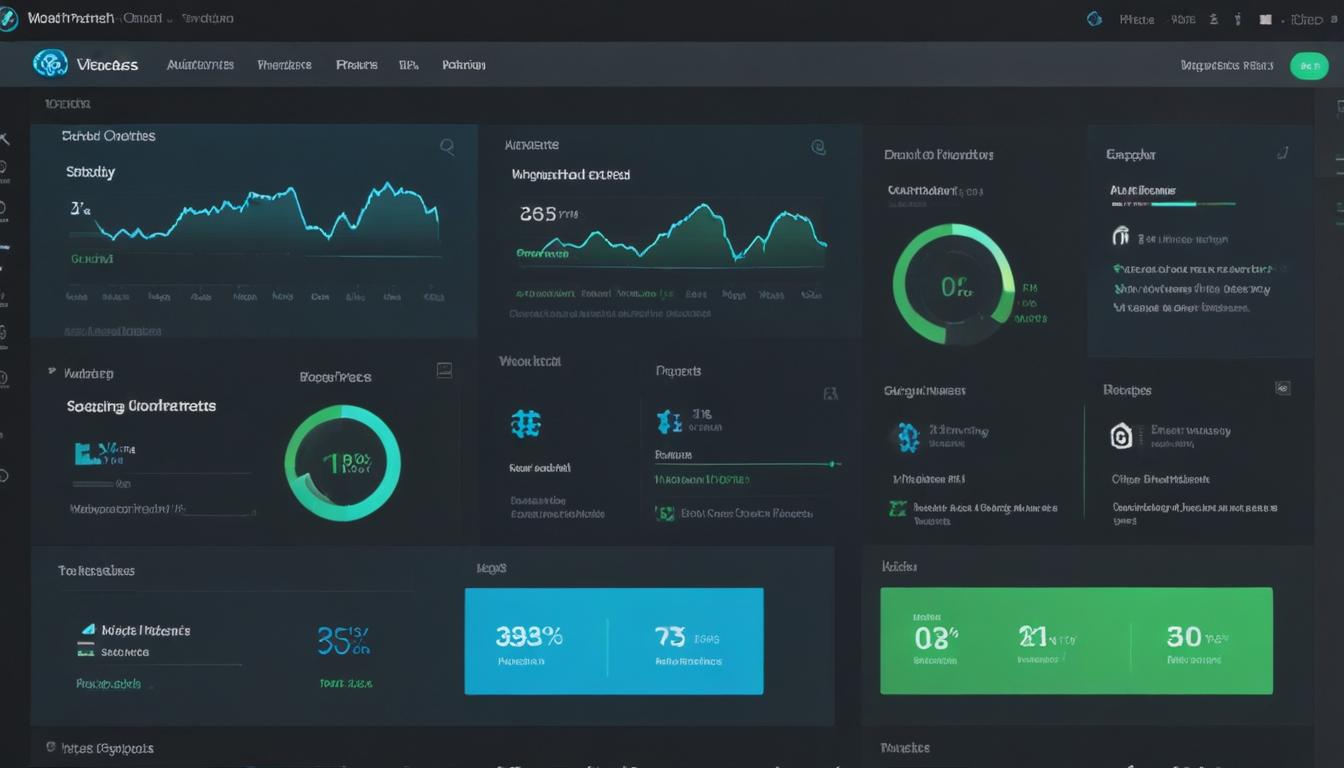Click the magnifier icon in first chart panel
The width and height of the screenshot is (1344, 768).
point(447,147)
